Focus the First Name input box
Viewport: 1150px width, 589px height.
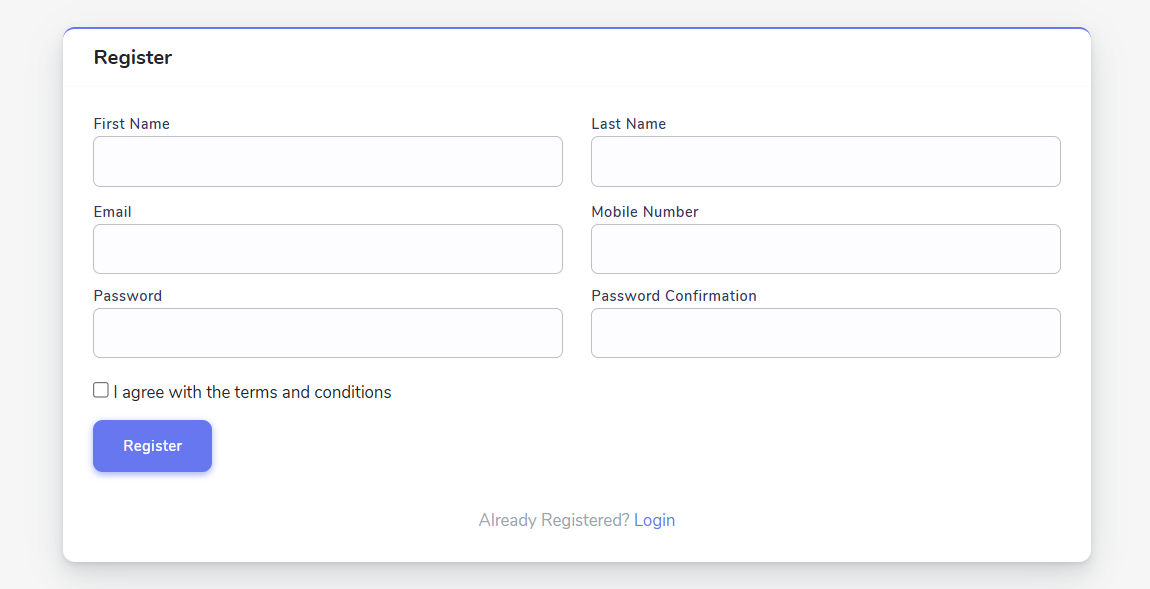[x=328, y=161]
